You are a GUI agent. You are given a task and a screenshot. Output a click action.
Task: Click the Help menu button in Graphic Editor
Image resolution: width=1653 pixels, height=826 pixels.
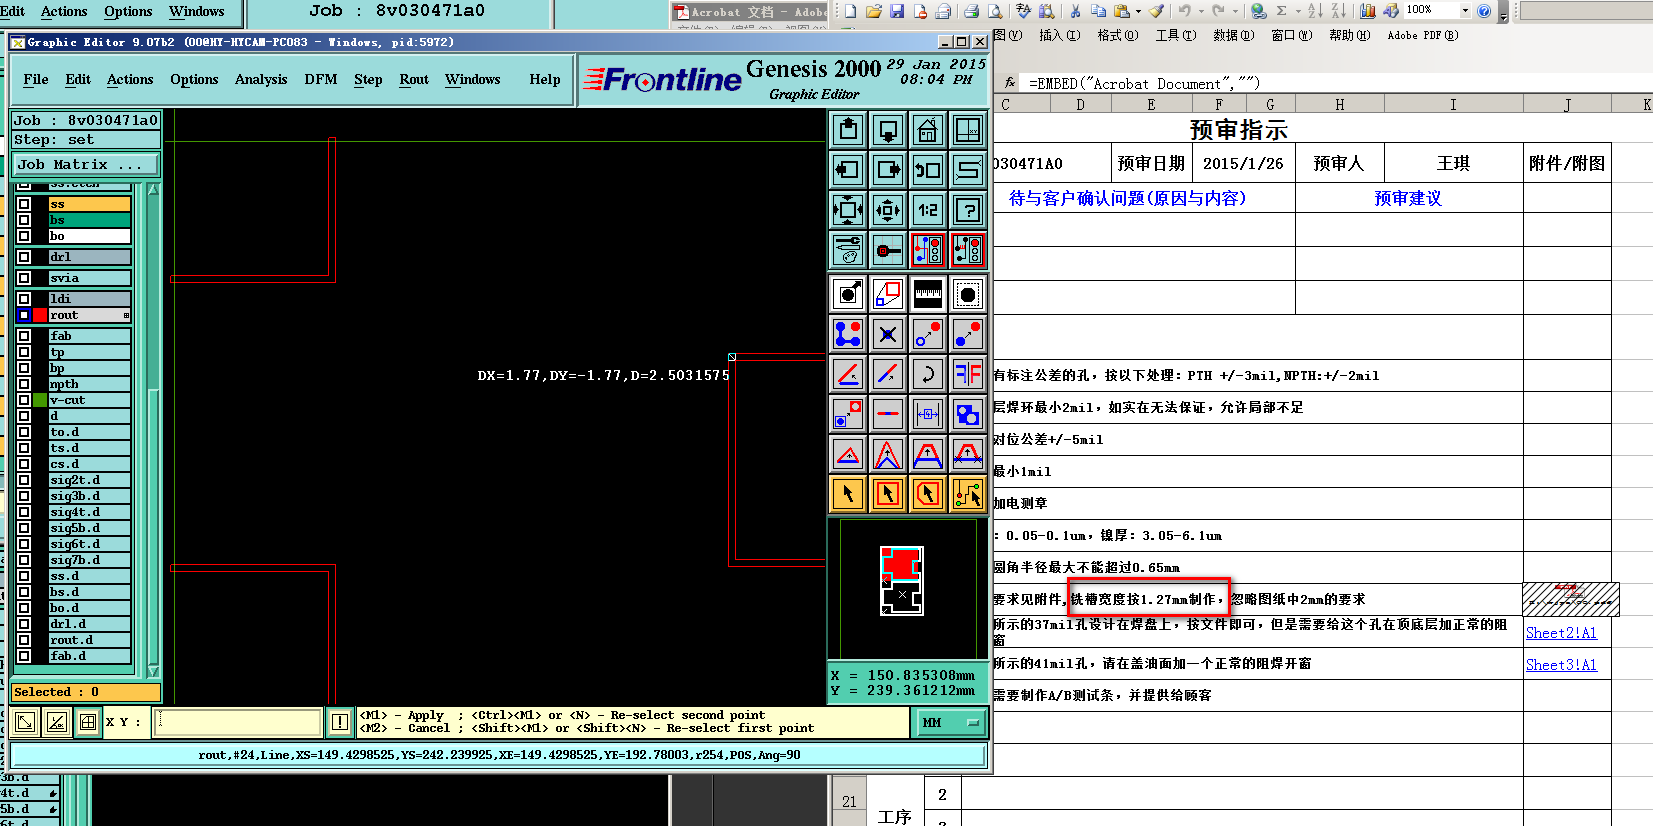(x=545, y=80)
